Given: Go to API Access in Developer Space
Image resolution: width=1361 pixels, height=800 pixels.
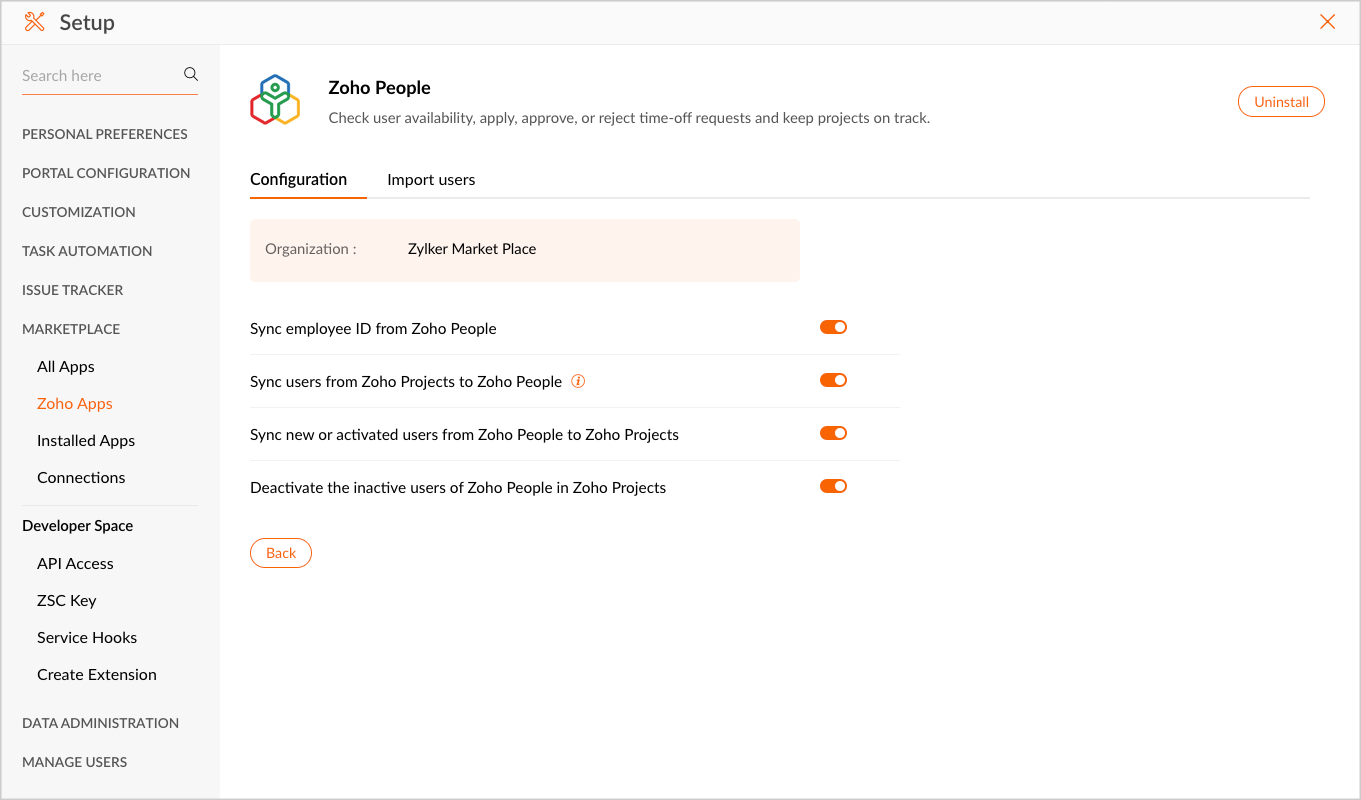Looking at the screenshot, I should pos(75,563).
